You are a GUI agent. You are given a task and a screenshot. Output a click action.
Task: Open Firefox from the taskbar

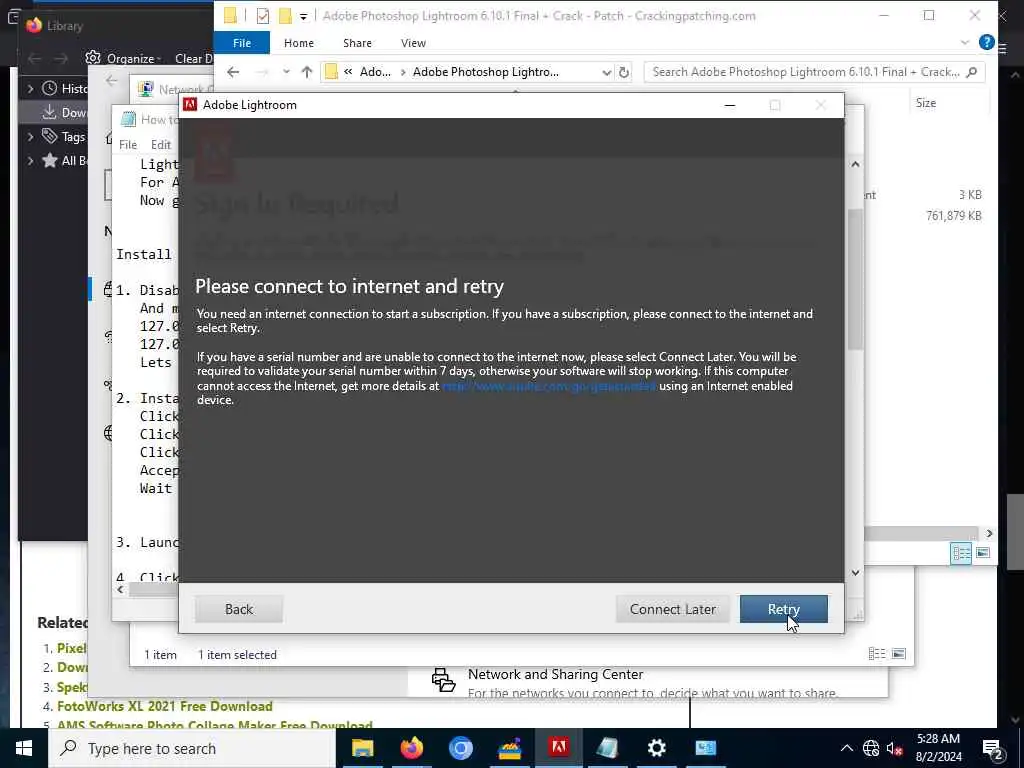[411, 748]
